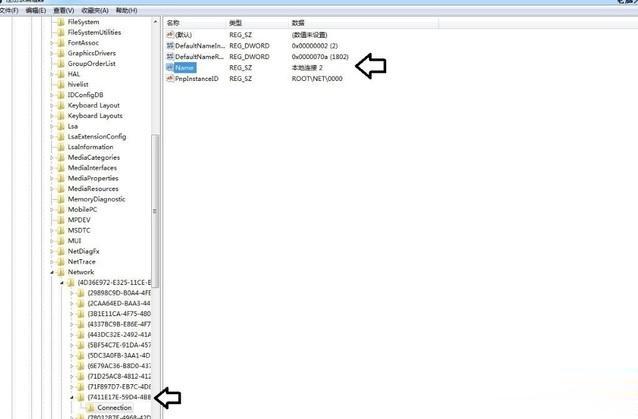Viewport: 638px width, 419px height.
Task: Click the (数值未设置) data cell
Action: coord(310,35)
